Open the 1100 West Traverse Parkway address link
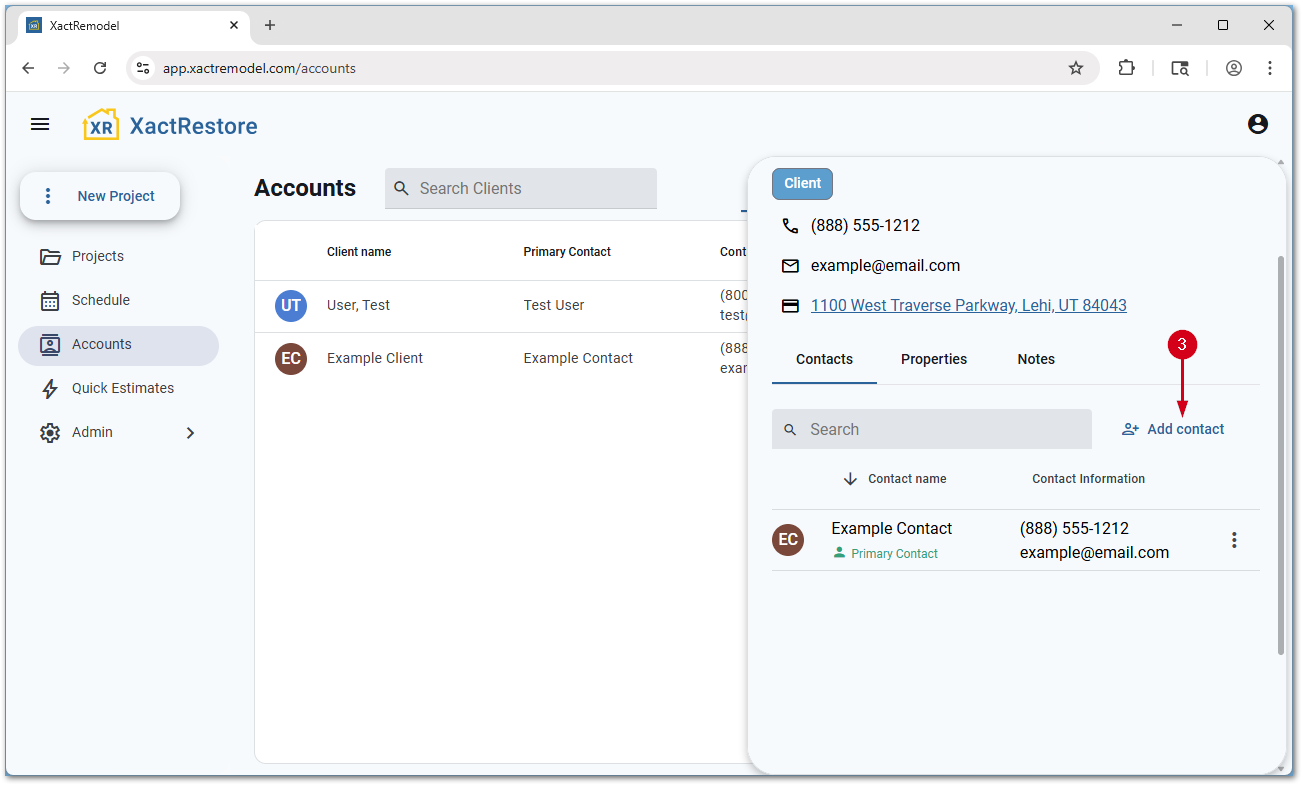Viewport: 1302px width, 785px height. coord(969,306)
